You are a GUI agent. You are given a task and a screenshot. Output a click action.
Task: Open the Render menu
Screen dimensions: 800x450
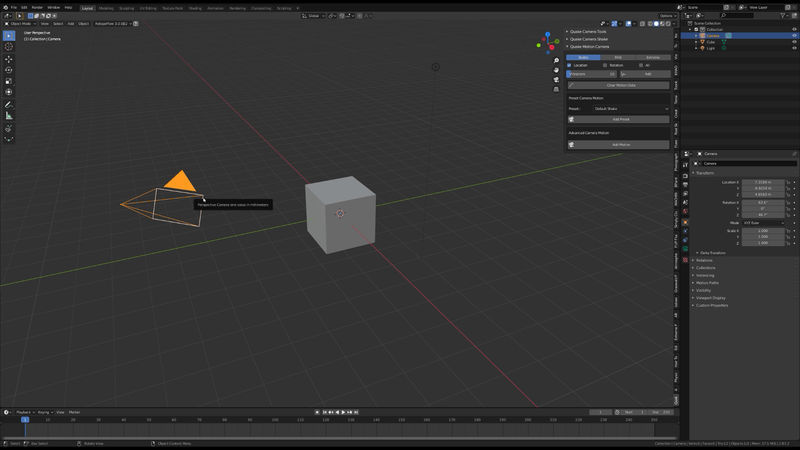[37, 8]
